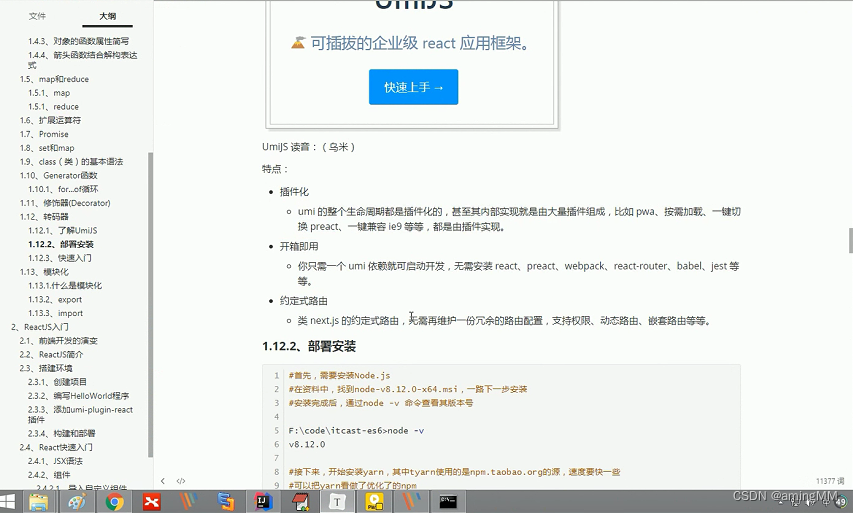Open the command prompt taskbar icon

448,502
